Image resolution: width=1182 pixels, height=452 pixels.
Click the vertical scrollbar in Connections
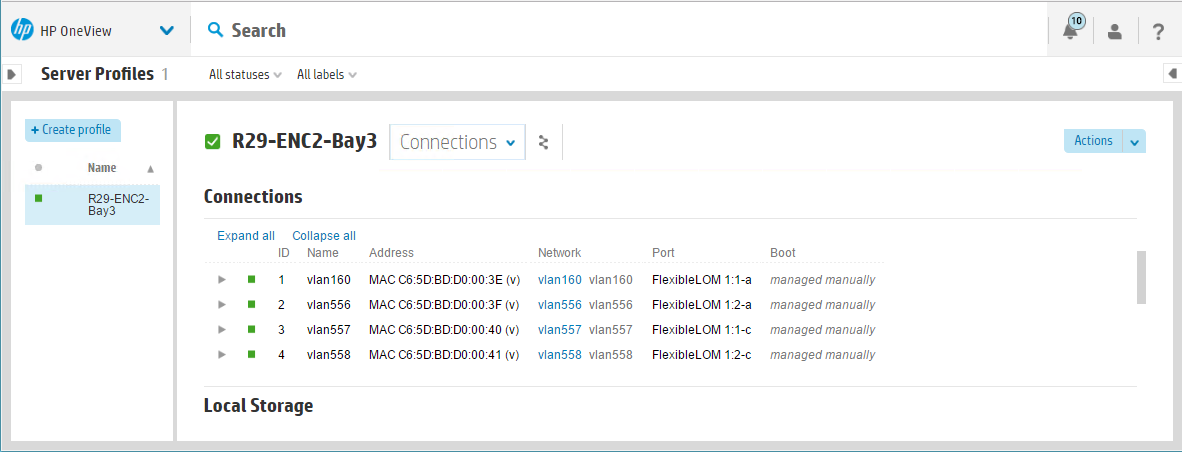(1141, 277)
